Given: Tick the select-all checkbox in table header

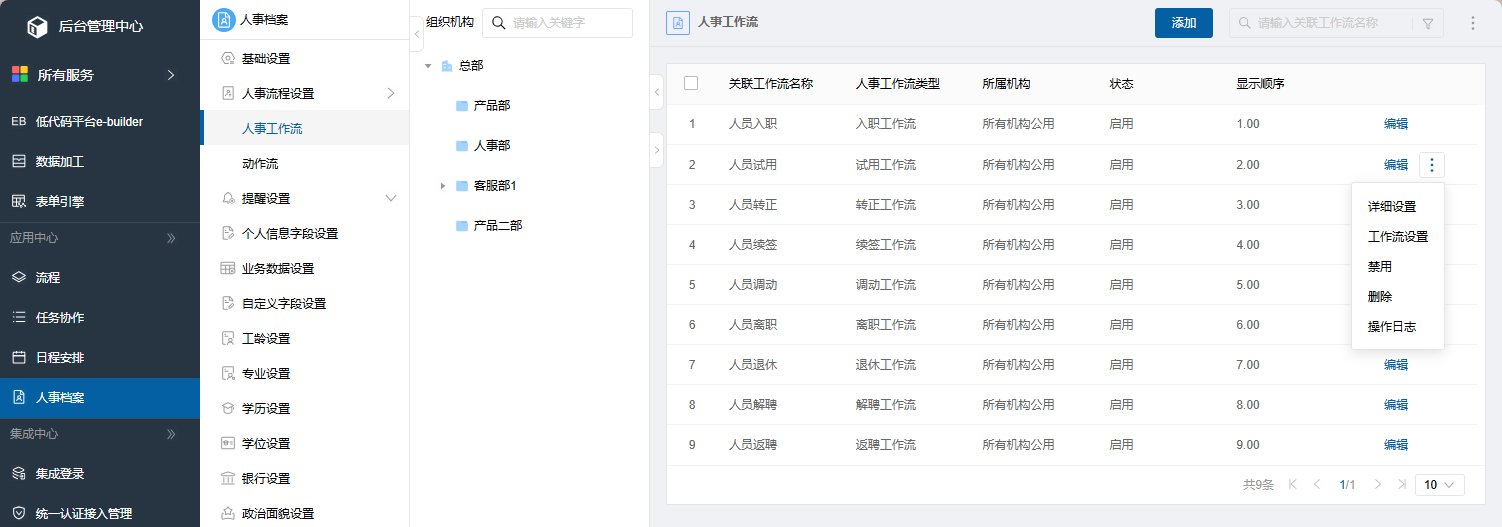Looking at the screenshot, I should 691,83.
